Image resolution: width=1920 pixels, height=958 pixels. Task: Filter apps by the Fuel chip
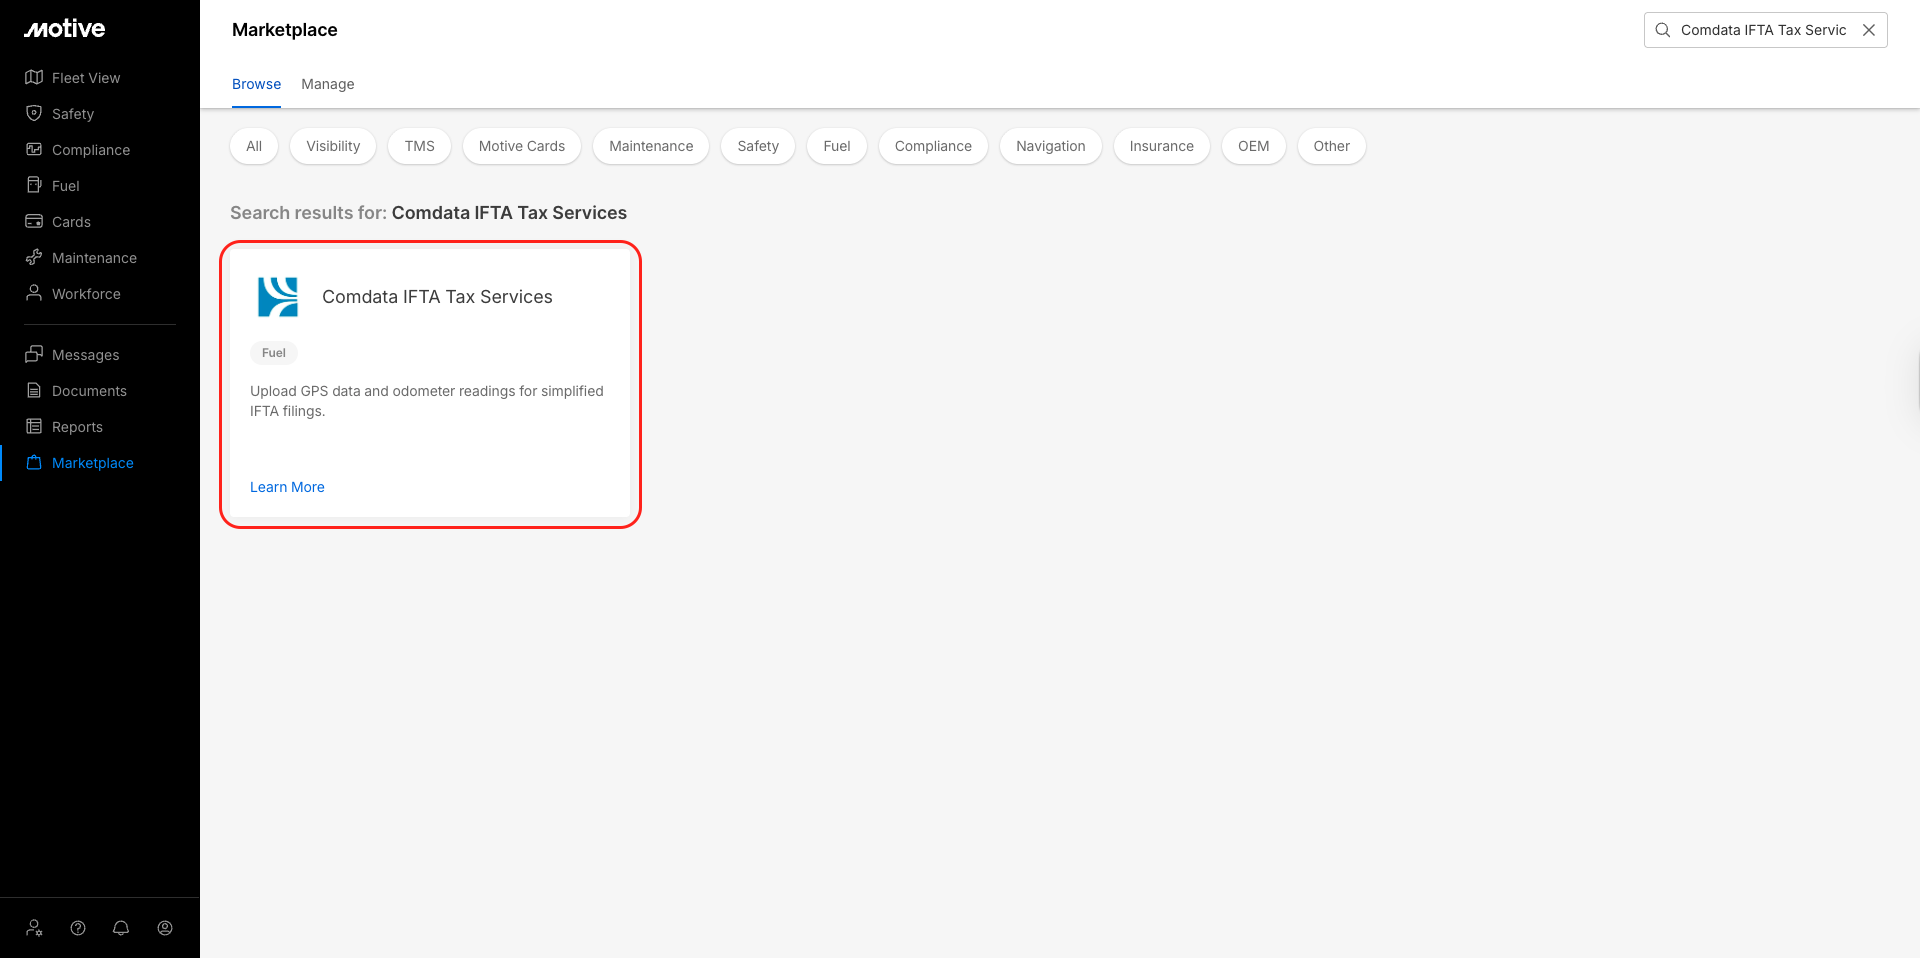(837, 146)
